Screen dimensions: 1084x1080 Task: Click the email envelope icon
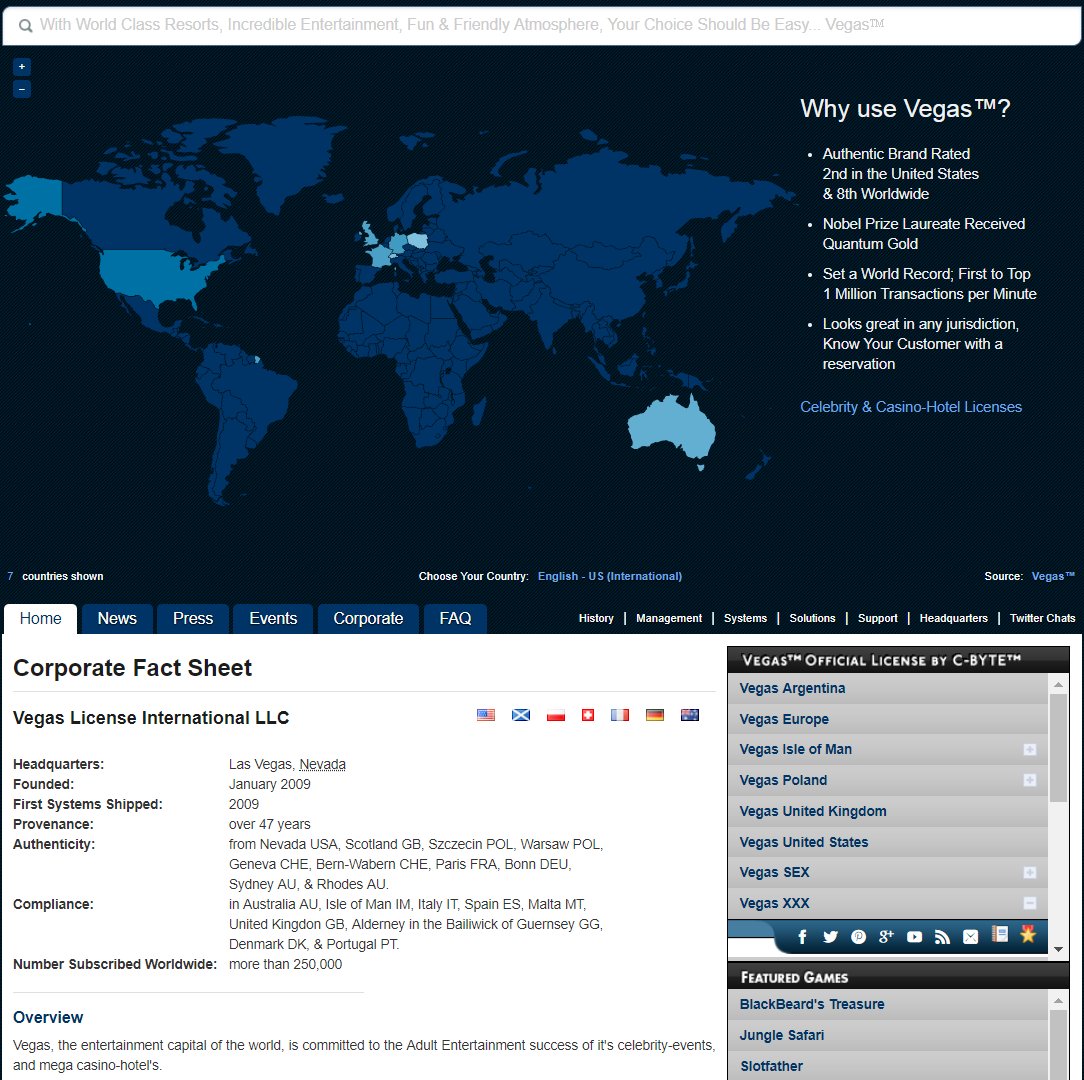tap(971, 937)
